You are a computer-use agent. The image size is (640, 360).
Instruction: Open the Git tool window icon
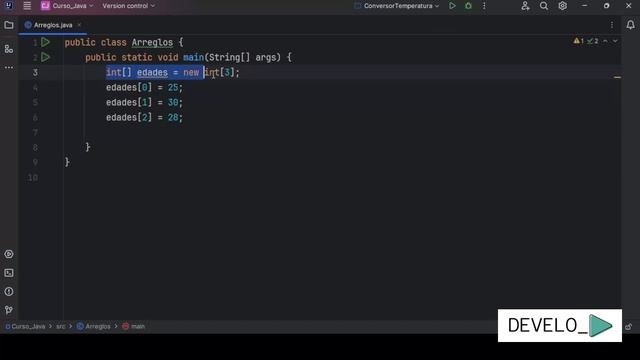click(x=9, y=310)
